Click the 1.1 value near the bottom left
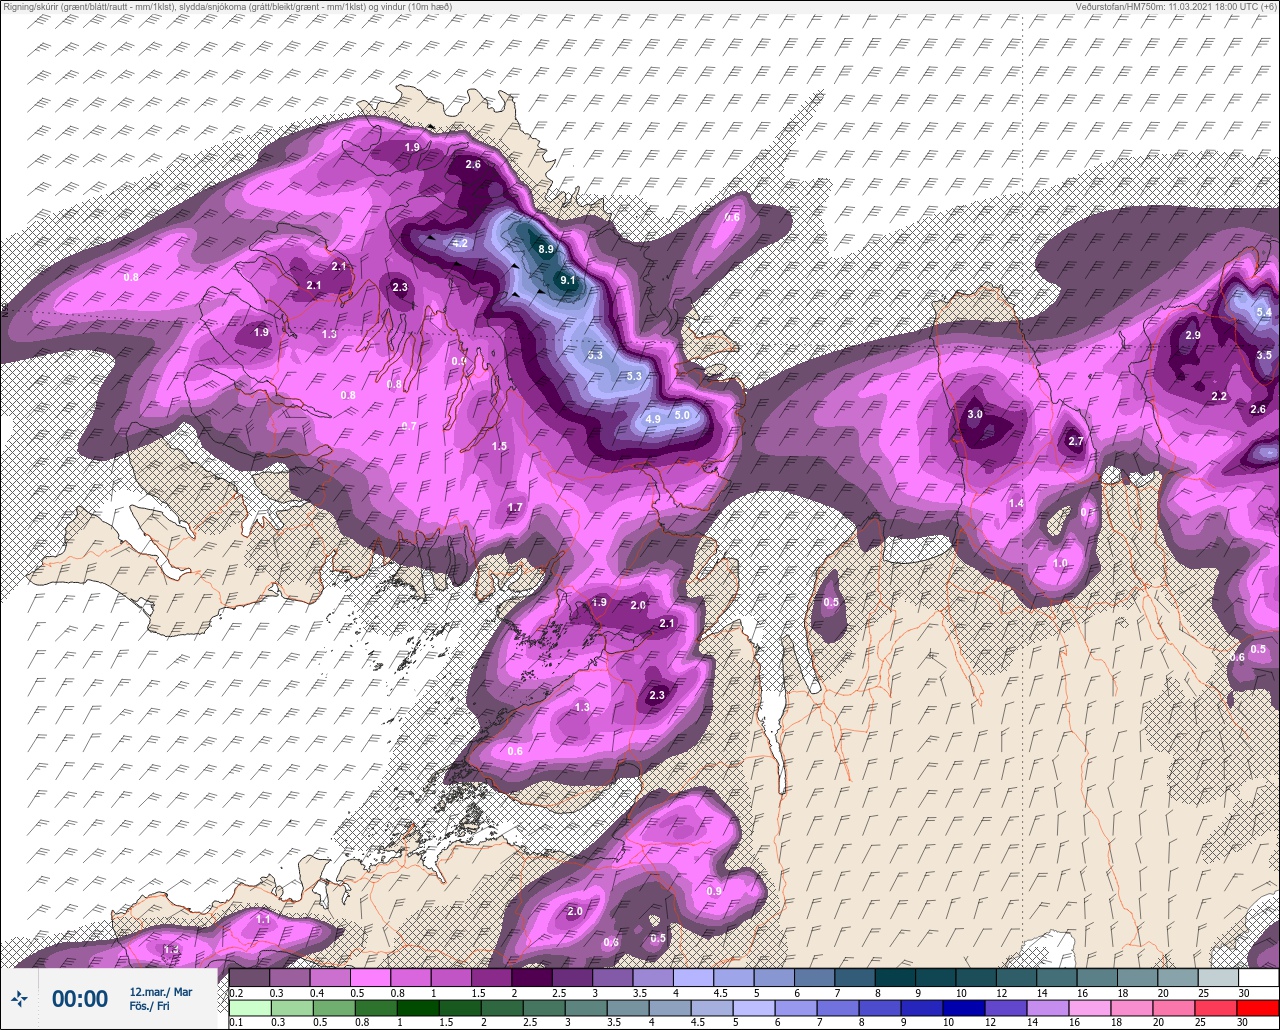This screenshot has width=1280, height=1030. coord(263,919)
